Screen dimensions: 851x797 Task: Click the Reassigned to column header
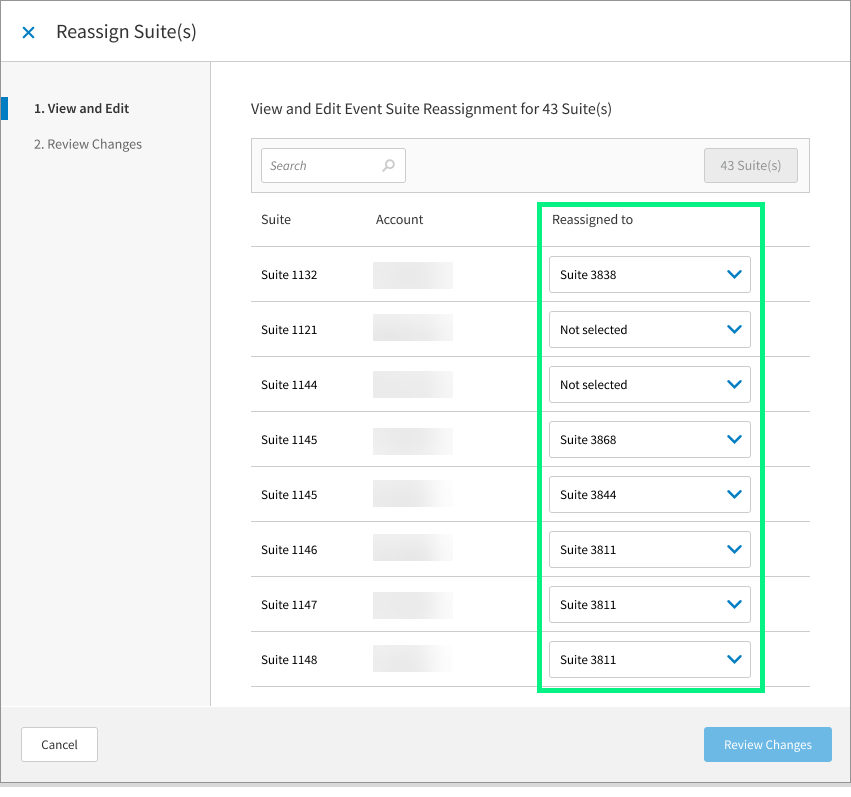coord(592,219)
